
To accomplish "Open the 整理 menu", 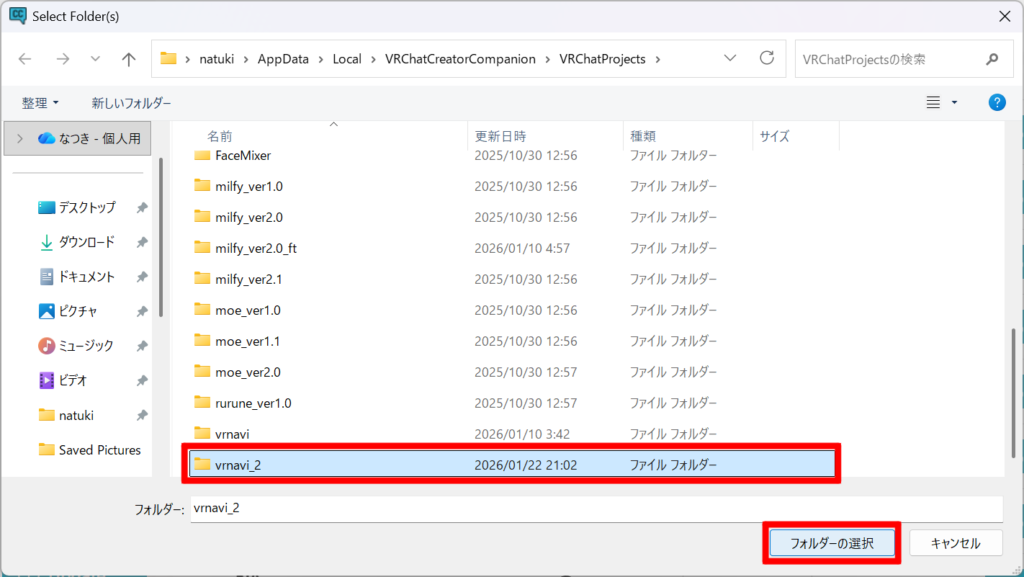I will pyautogui.click(x=41, y=103).
